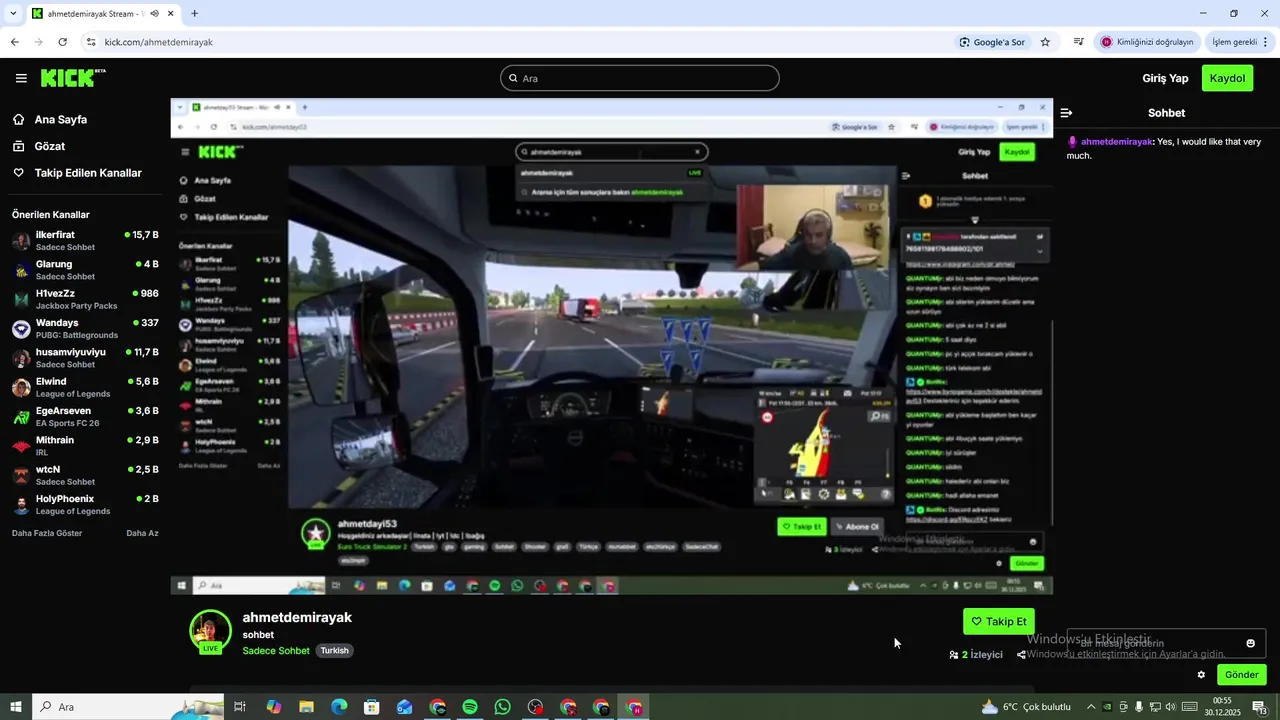This screenshot has width=1280, height=720.
Task: Click the Windows taskbar search box
Action: tap(128, 707)
